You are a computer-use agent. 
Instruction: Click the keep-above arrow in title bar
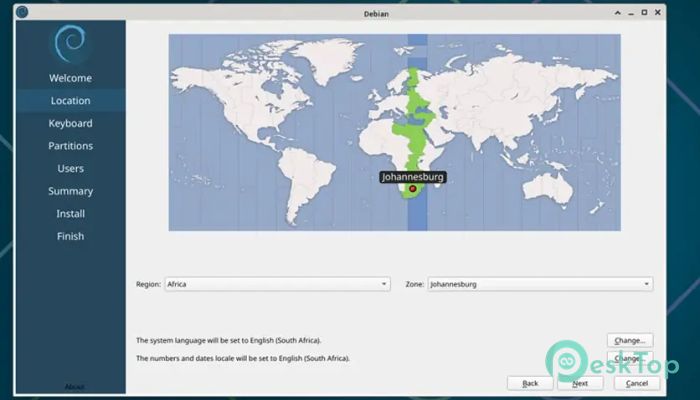[618, 13]
